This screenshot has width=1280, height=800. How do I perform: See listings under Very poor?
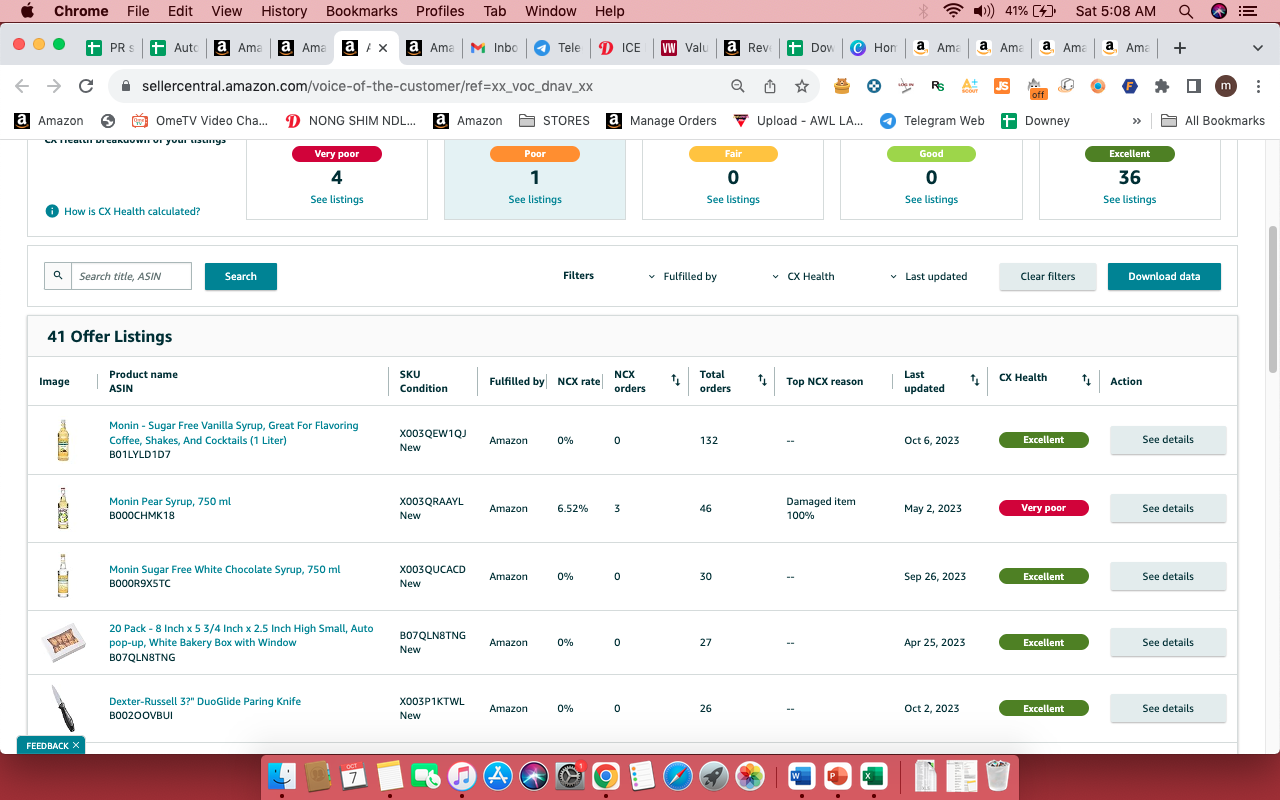337,200
